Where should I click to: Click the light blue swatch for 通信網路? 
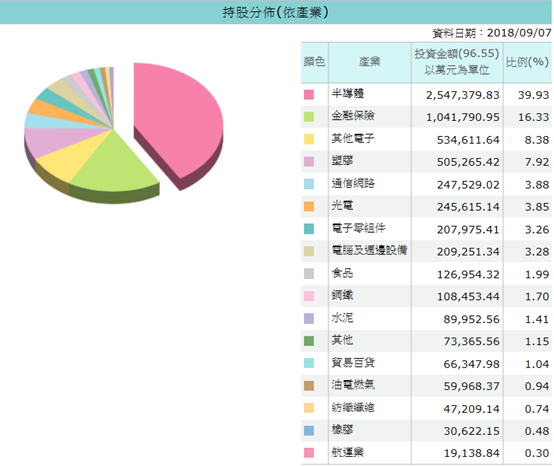309,184
